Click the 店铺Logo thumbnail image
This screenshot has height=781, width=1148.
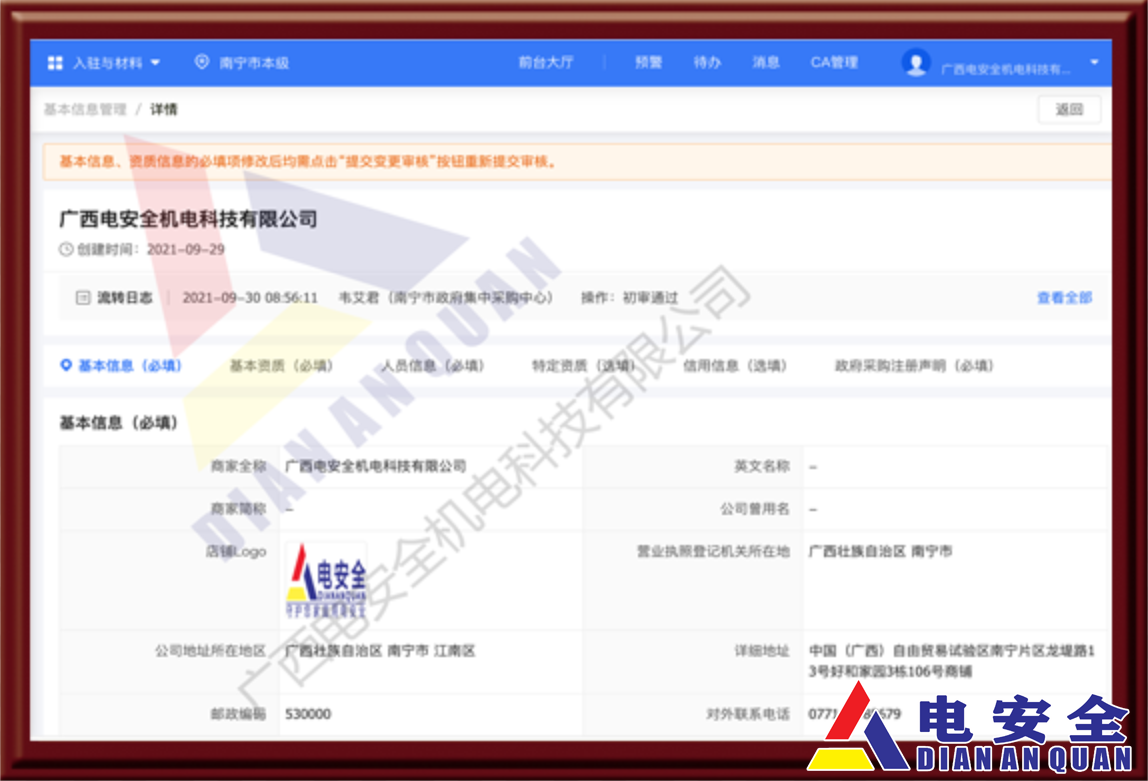pos(327,580)
